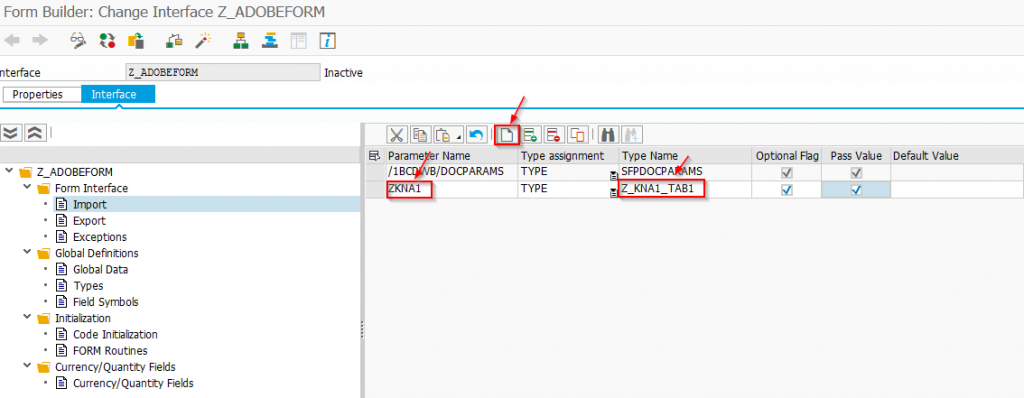Toggle Optional Flag checkbox for ZKNA1

click(787, 190)
